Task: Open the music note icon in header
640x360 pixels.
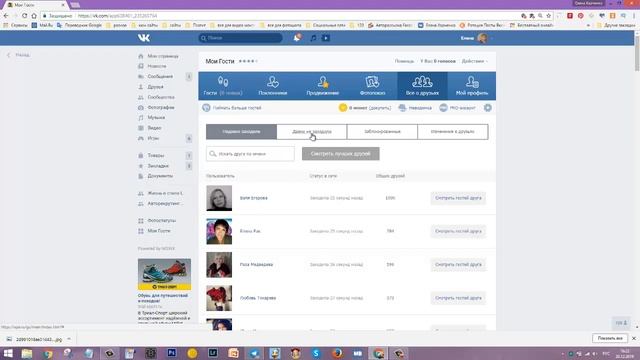Action: [313, 38]
